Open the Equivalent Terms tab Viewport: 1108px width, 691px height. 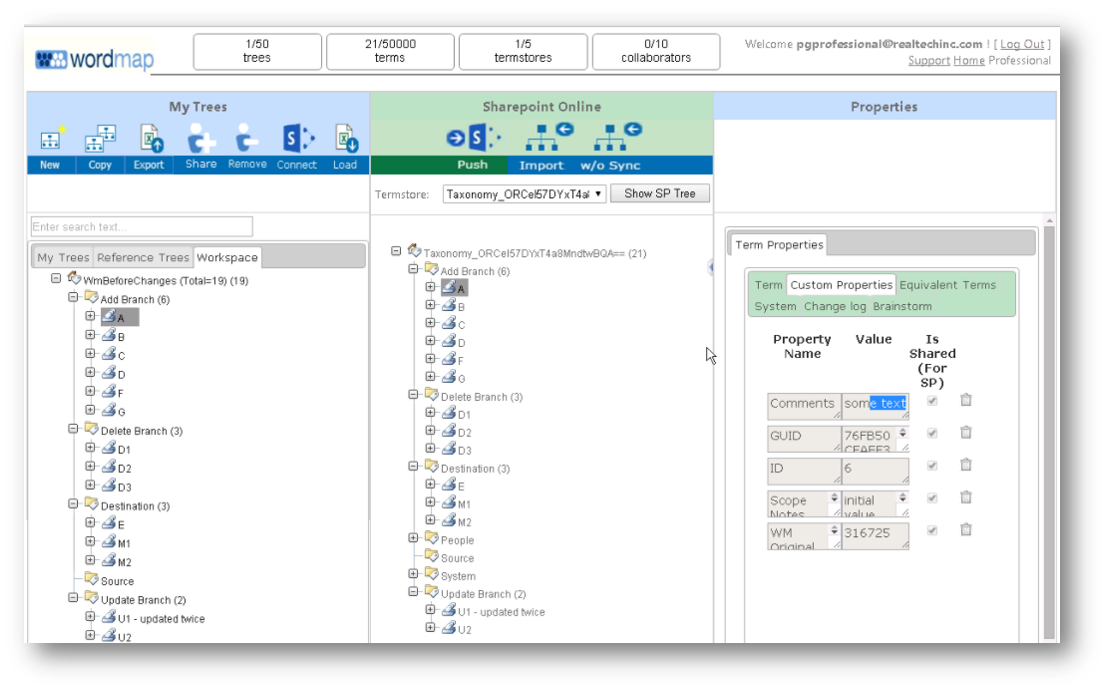pos(947,285)
